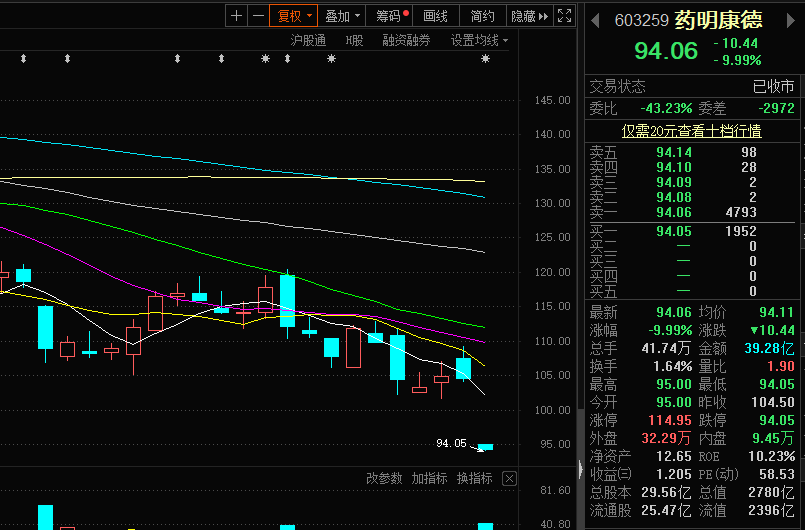Viewport: 805px width, 530px height.
Task: Click the 买一 price 94.05
Action: (674, 231)
